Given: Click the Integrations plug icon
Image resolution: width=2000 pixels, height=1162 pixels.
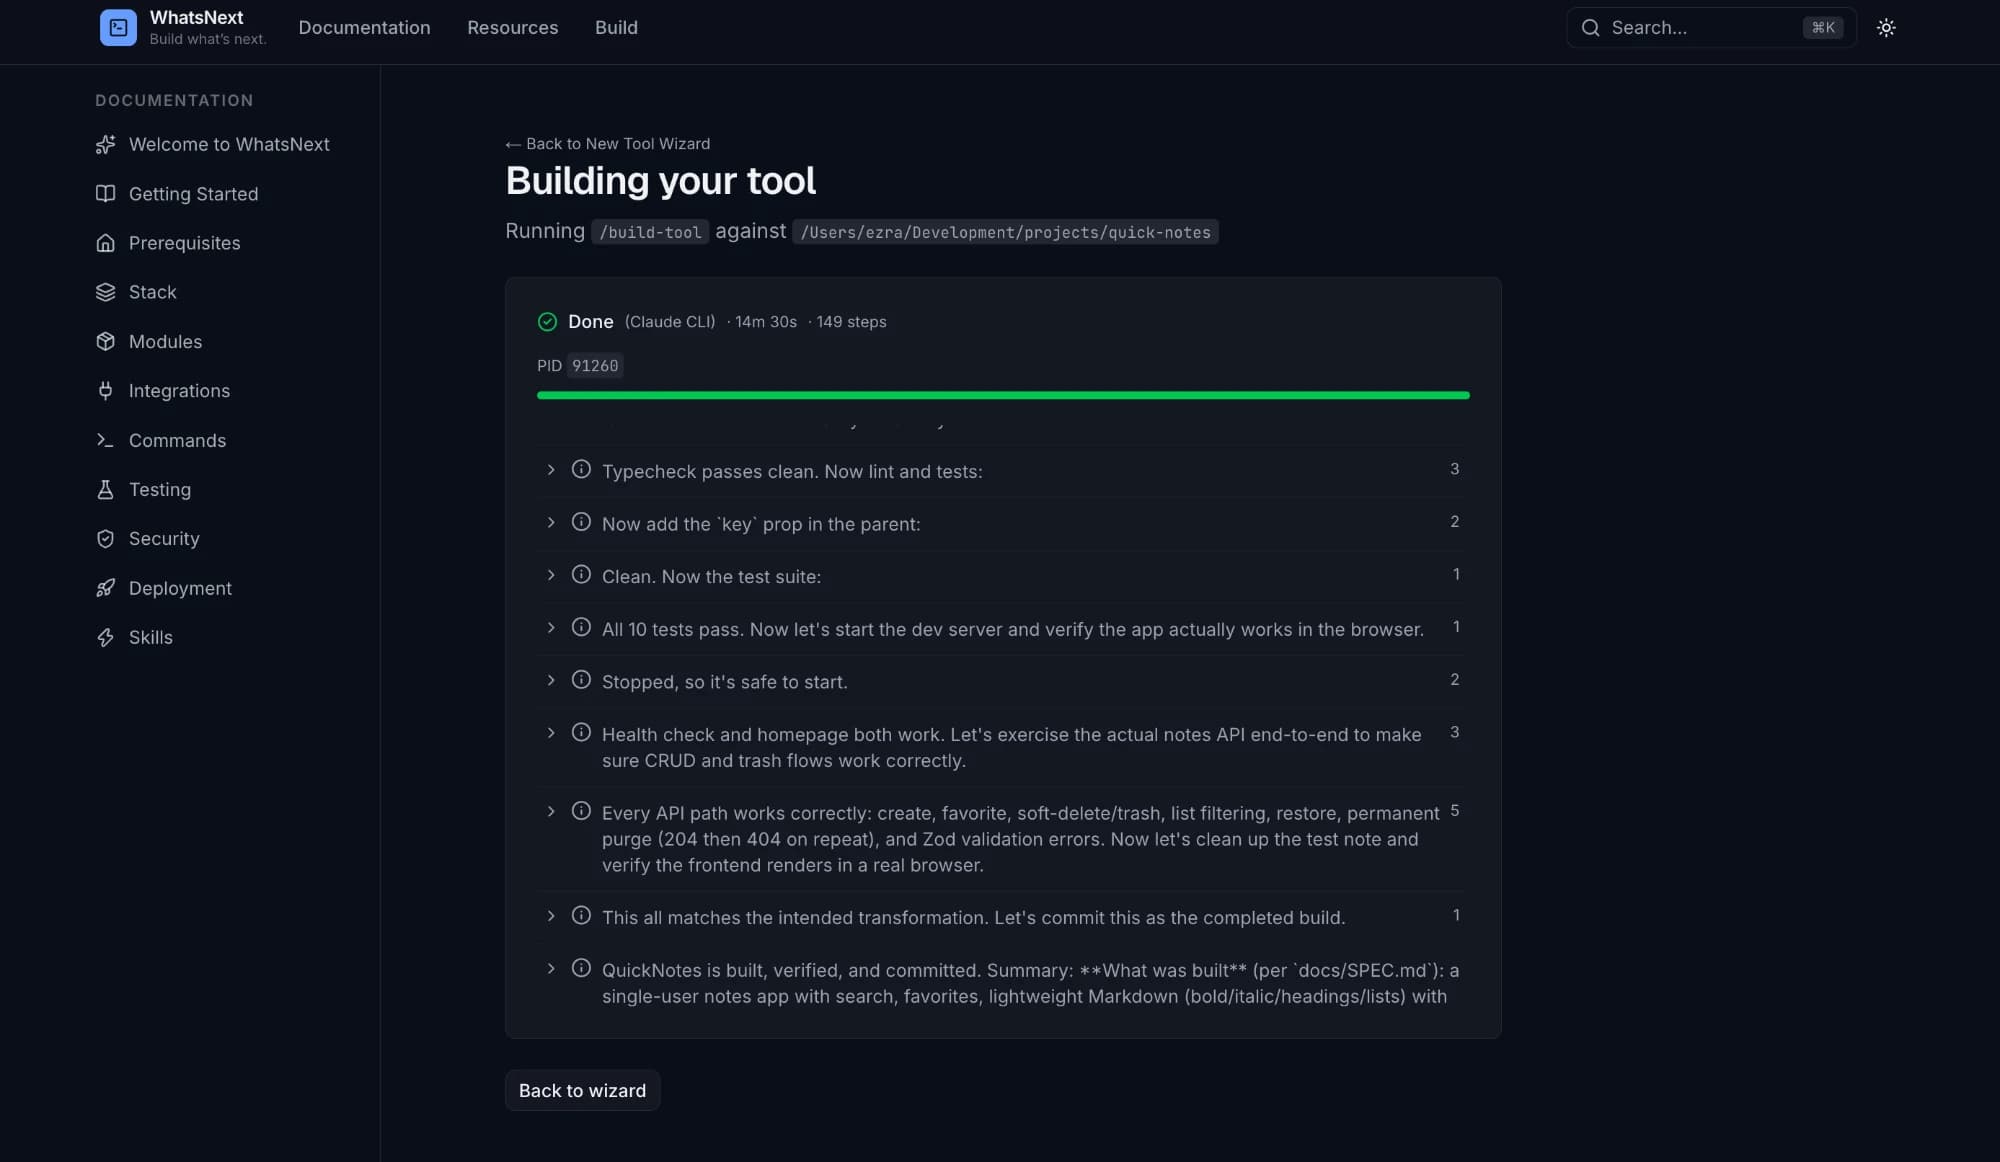Looking at the screenshot, I should click(x=105, y=391).
